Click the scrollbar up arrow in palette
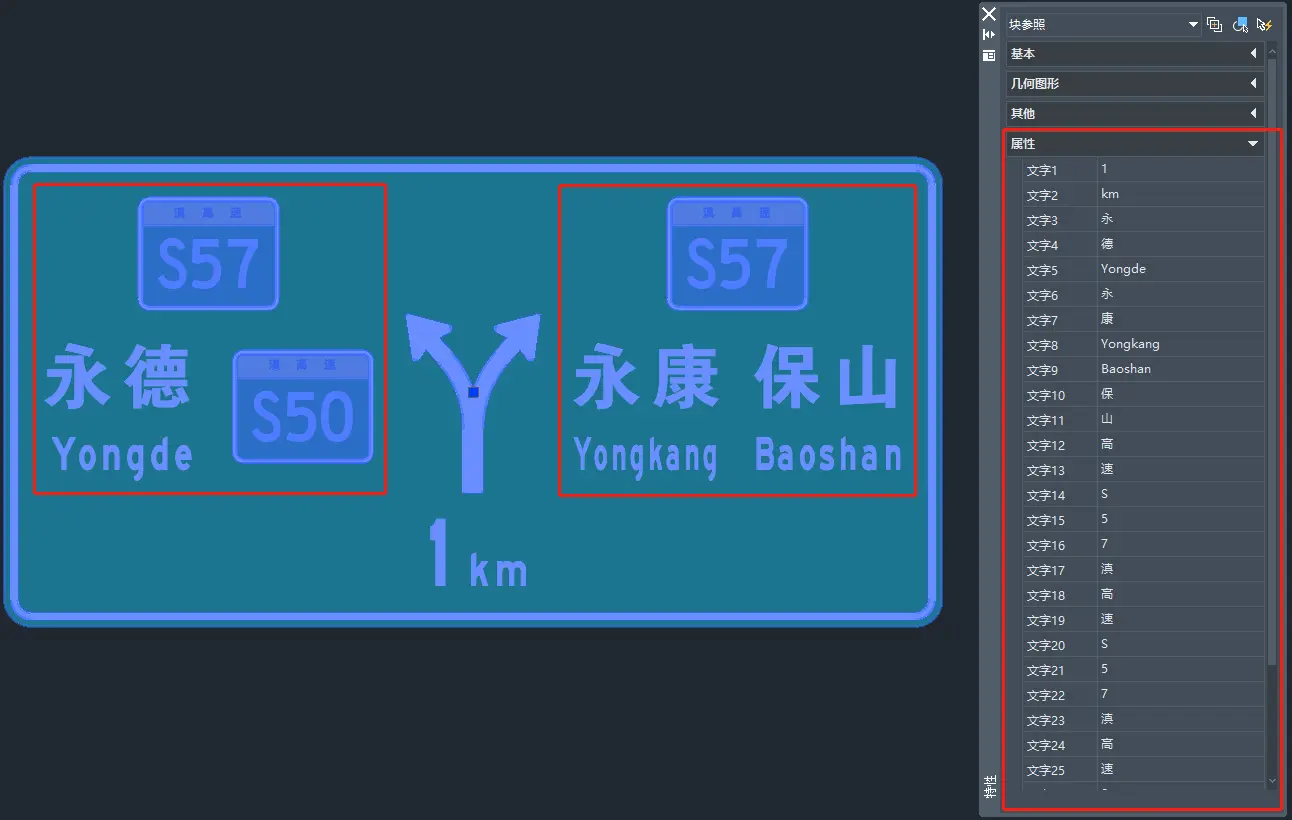The height and width of the screenshot is (820, 1292). click(1272, 53)
